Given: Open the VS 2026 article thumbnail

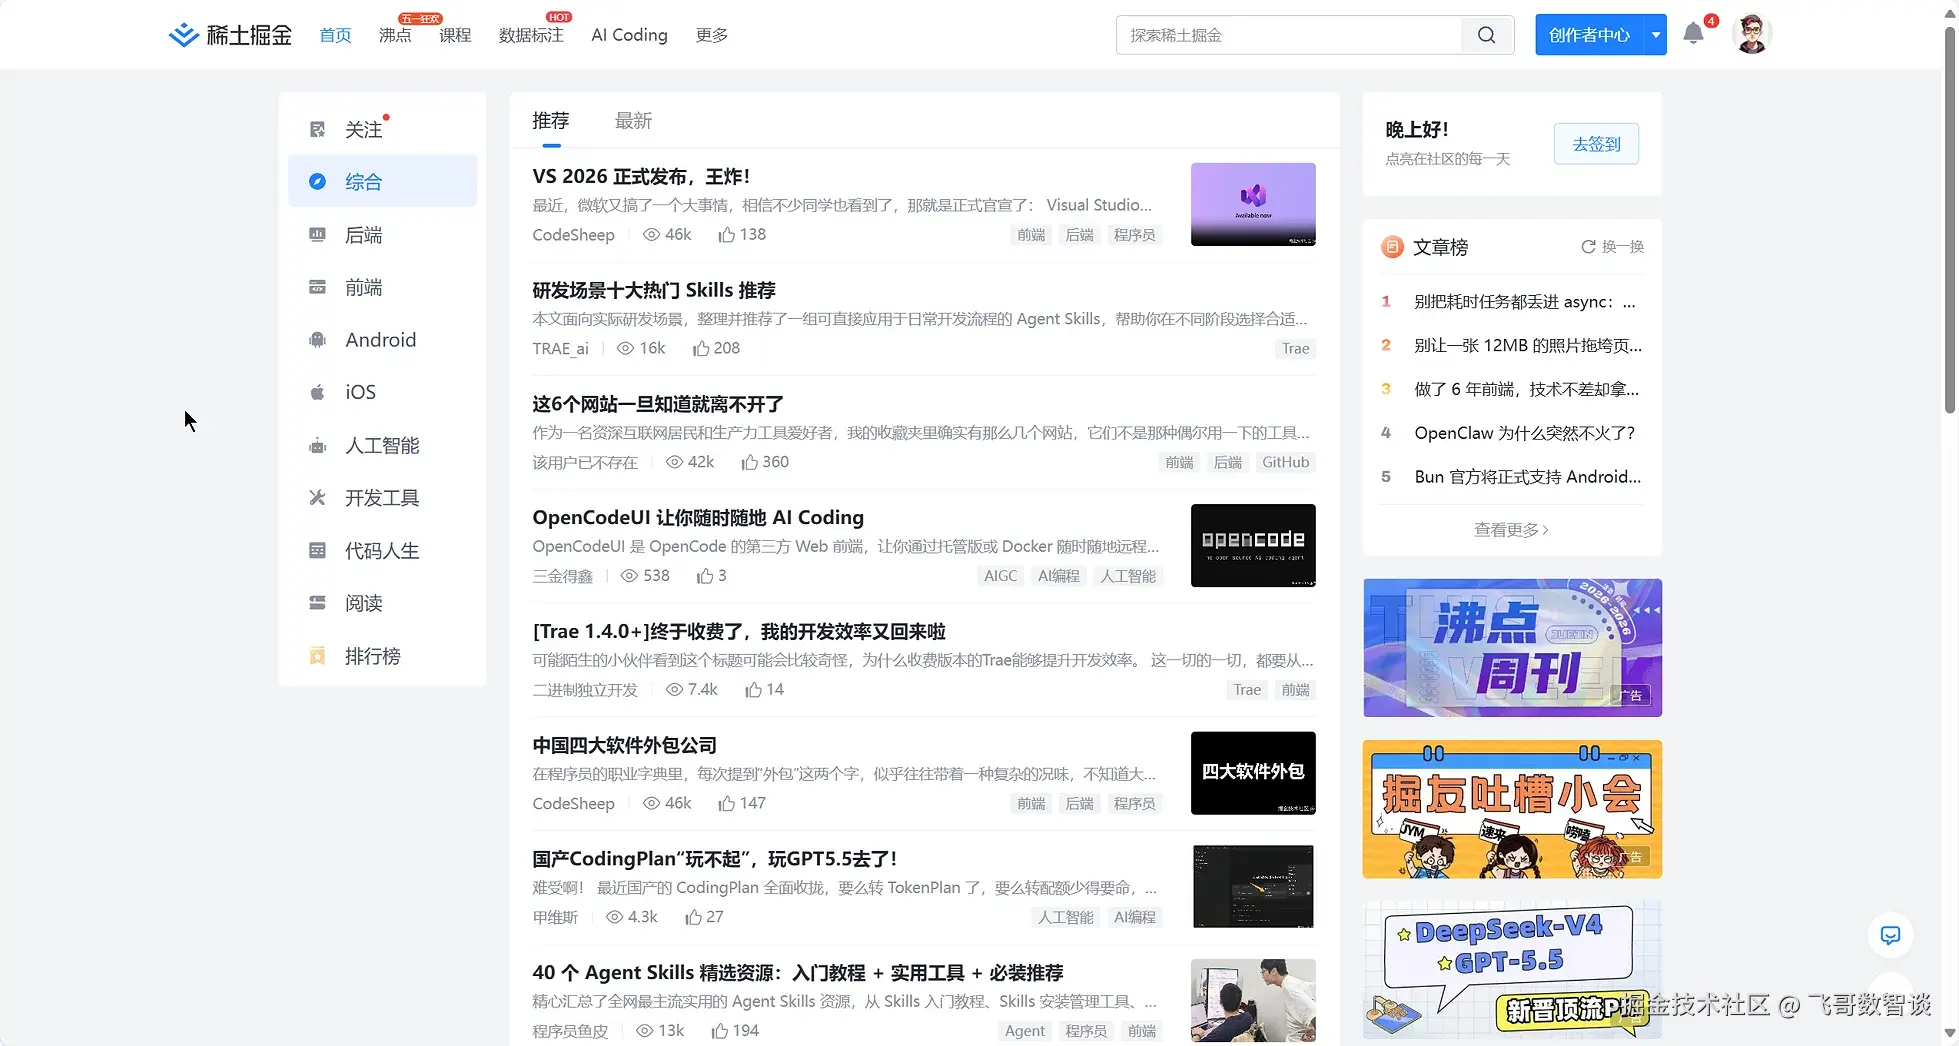Looking at the screenshot, I should pyautogui.click(x=1253, y=204).
